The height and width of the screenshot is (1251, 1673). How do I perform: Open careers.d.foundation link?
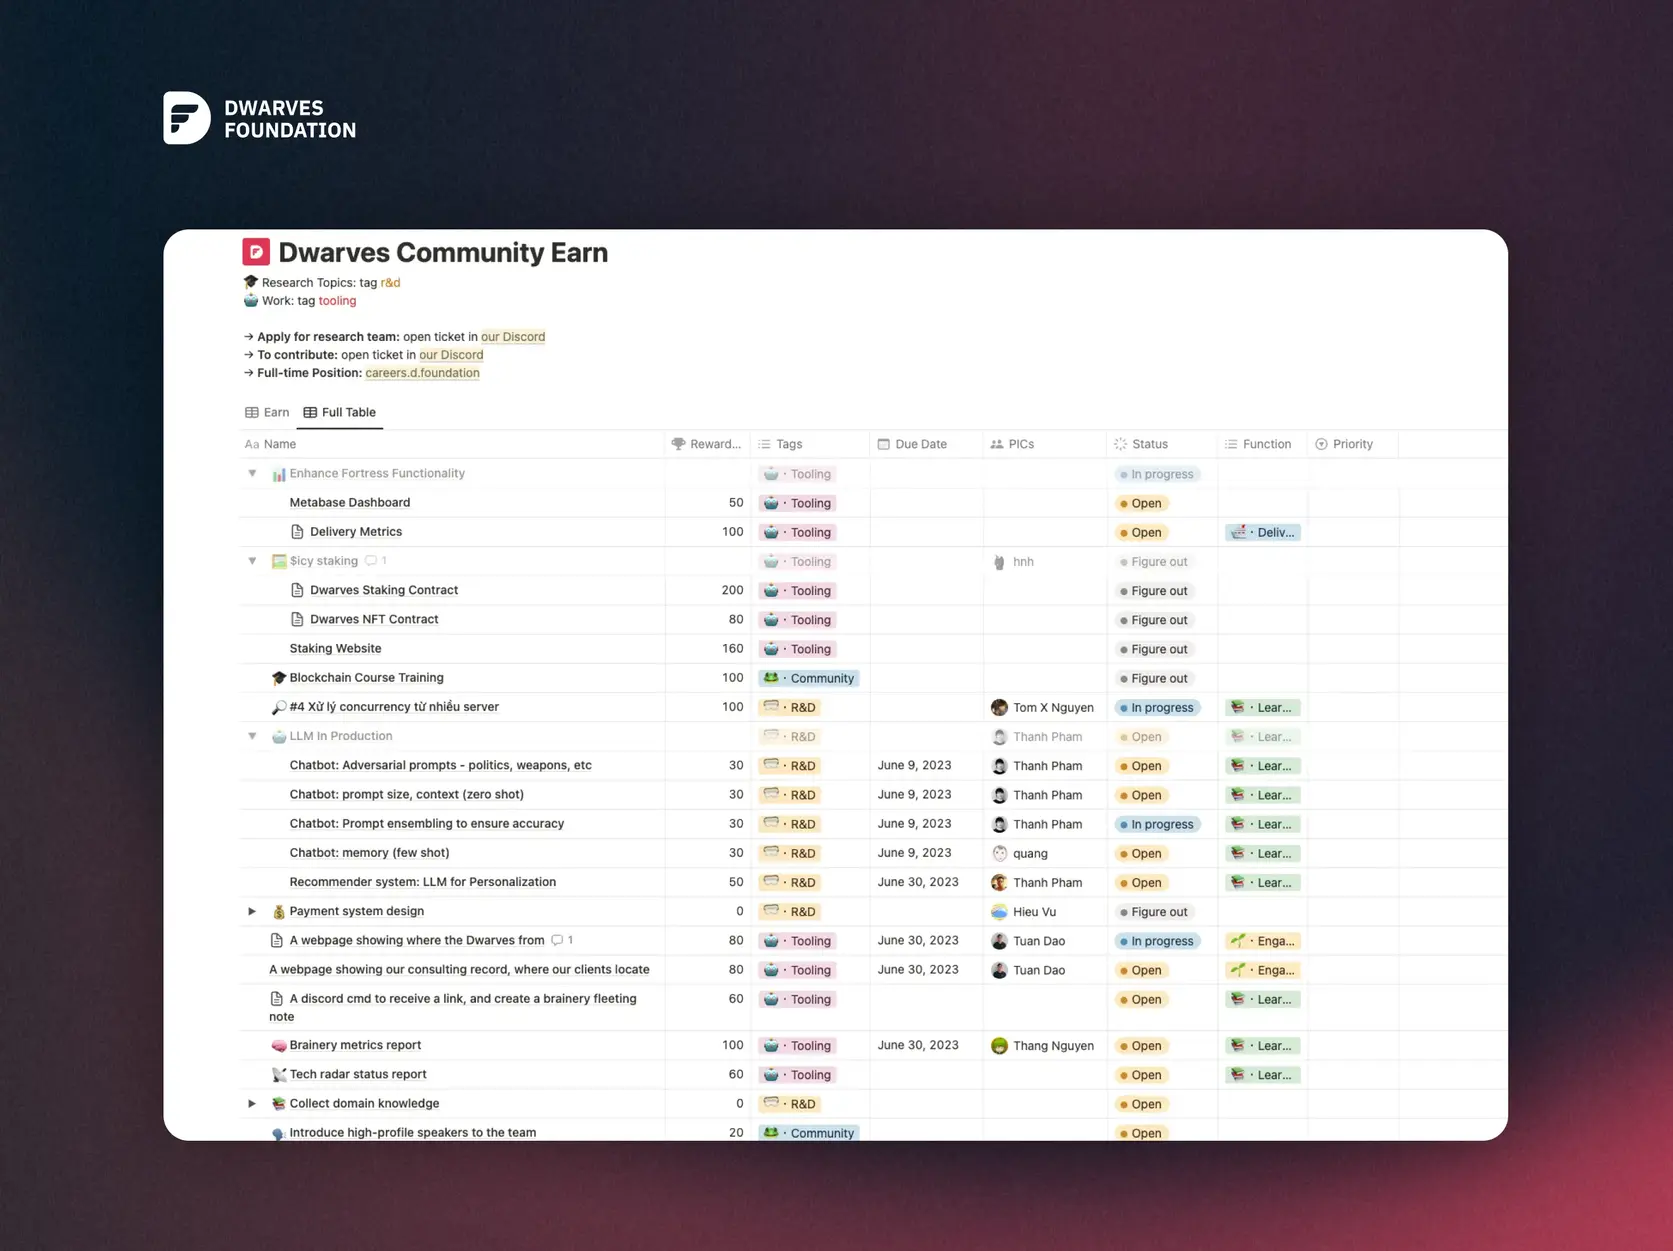click(x=422, y=373)
